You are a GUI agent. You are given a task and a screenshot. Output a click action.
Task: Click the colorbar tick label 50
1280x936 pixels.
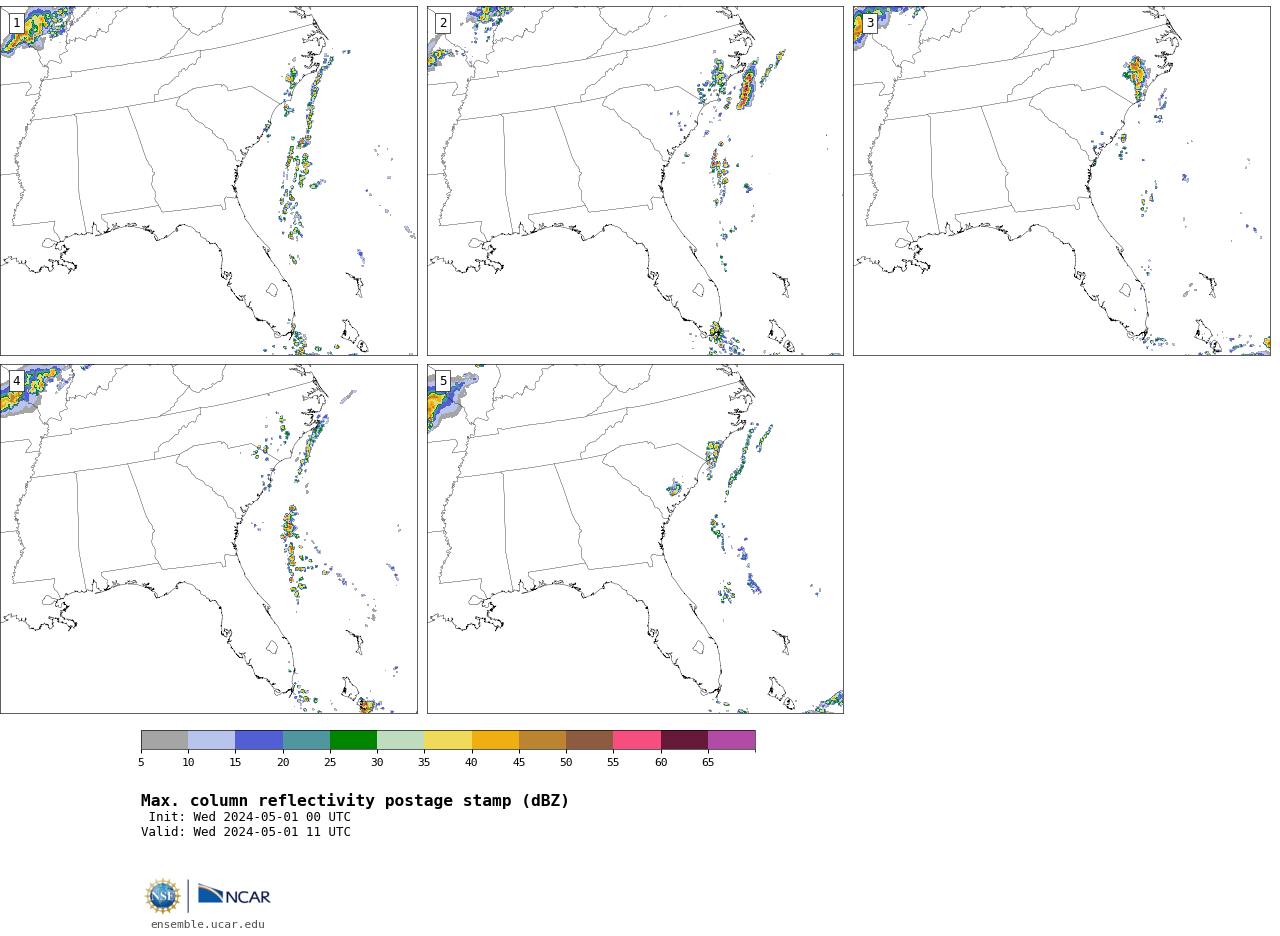point(566,763)
